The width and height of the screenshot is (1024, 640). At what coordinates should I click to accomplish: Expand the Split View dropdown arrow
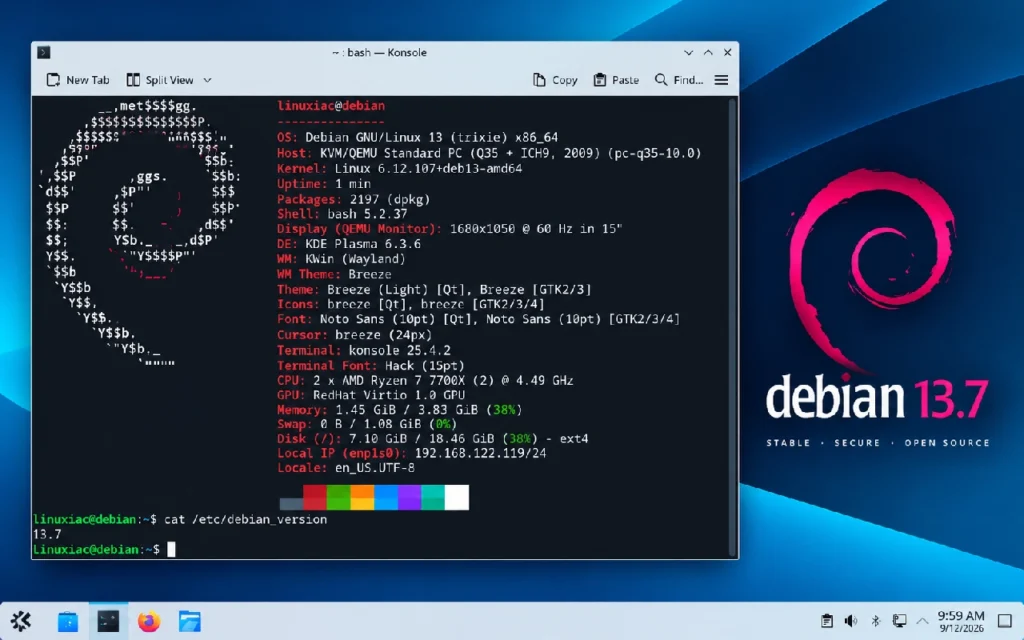207,80
